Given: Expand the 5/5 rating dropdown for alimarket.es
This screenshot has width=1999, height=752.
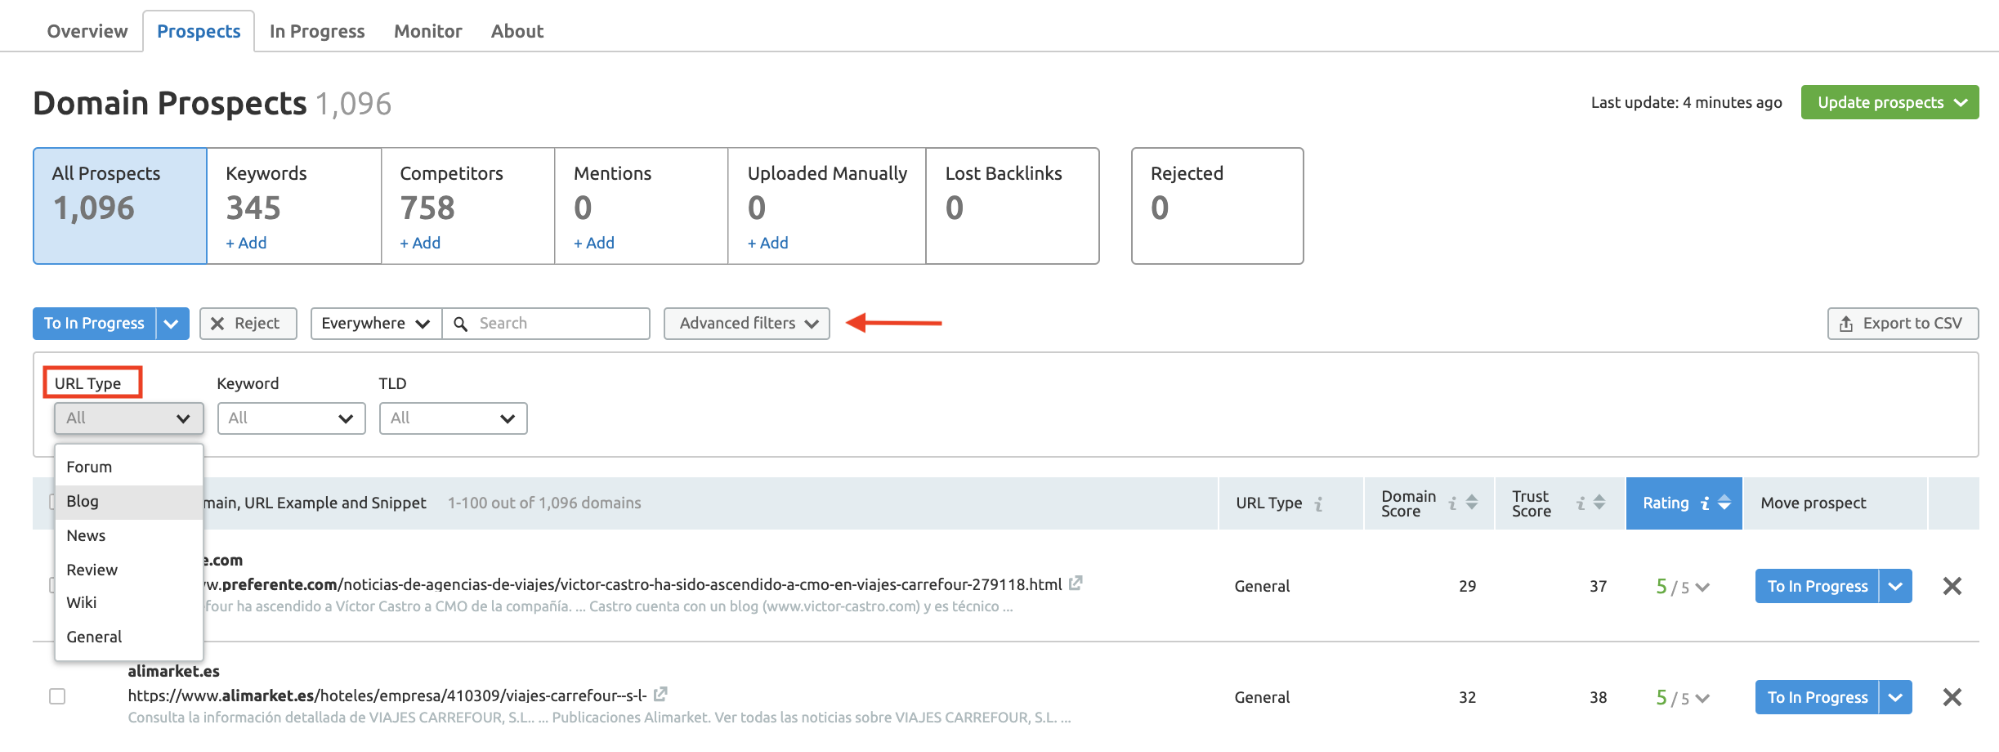Looking at the screenshot, I should pos(1702,698).
